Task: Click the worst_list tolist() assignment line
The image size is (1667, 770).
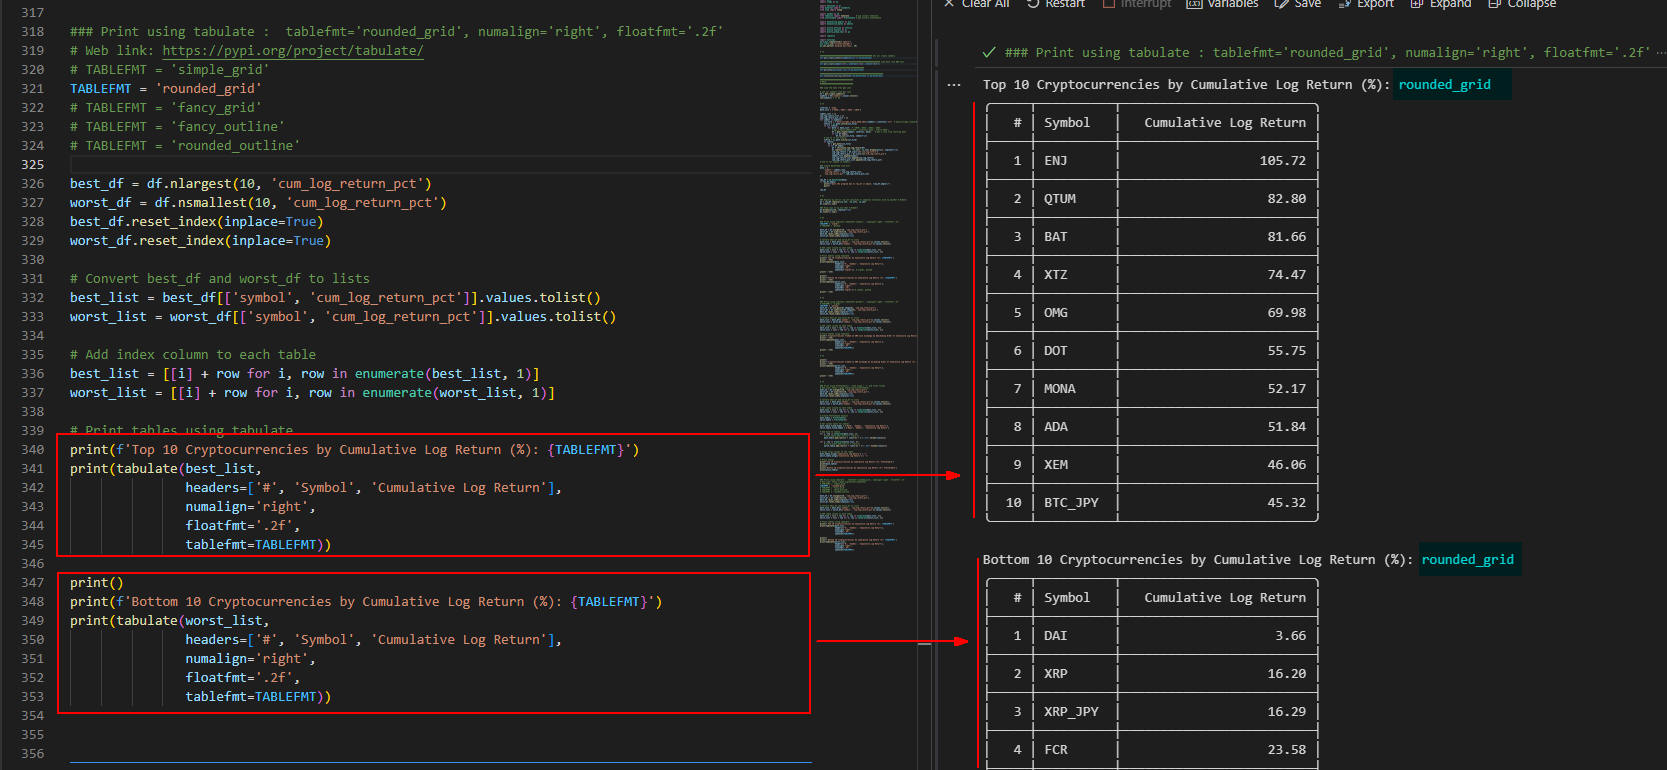Action: (x=343, y=317)
